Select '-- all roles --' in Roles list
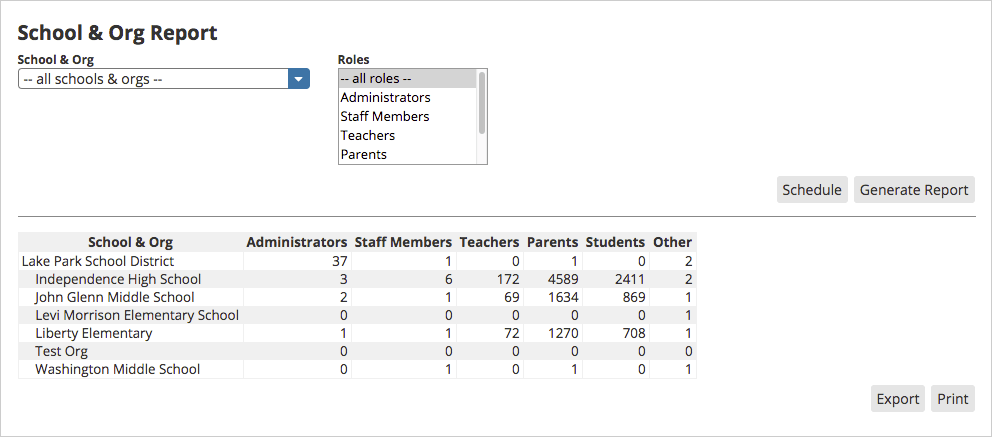 tap(407, 79)
